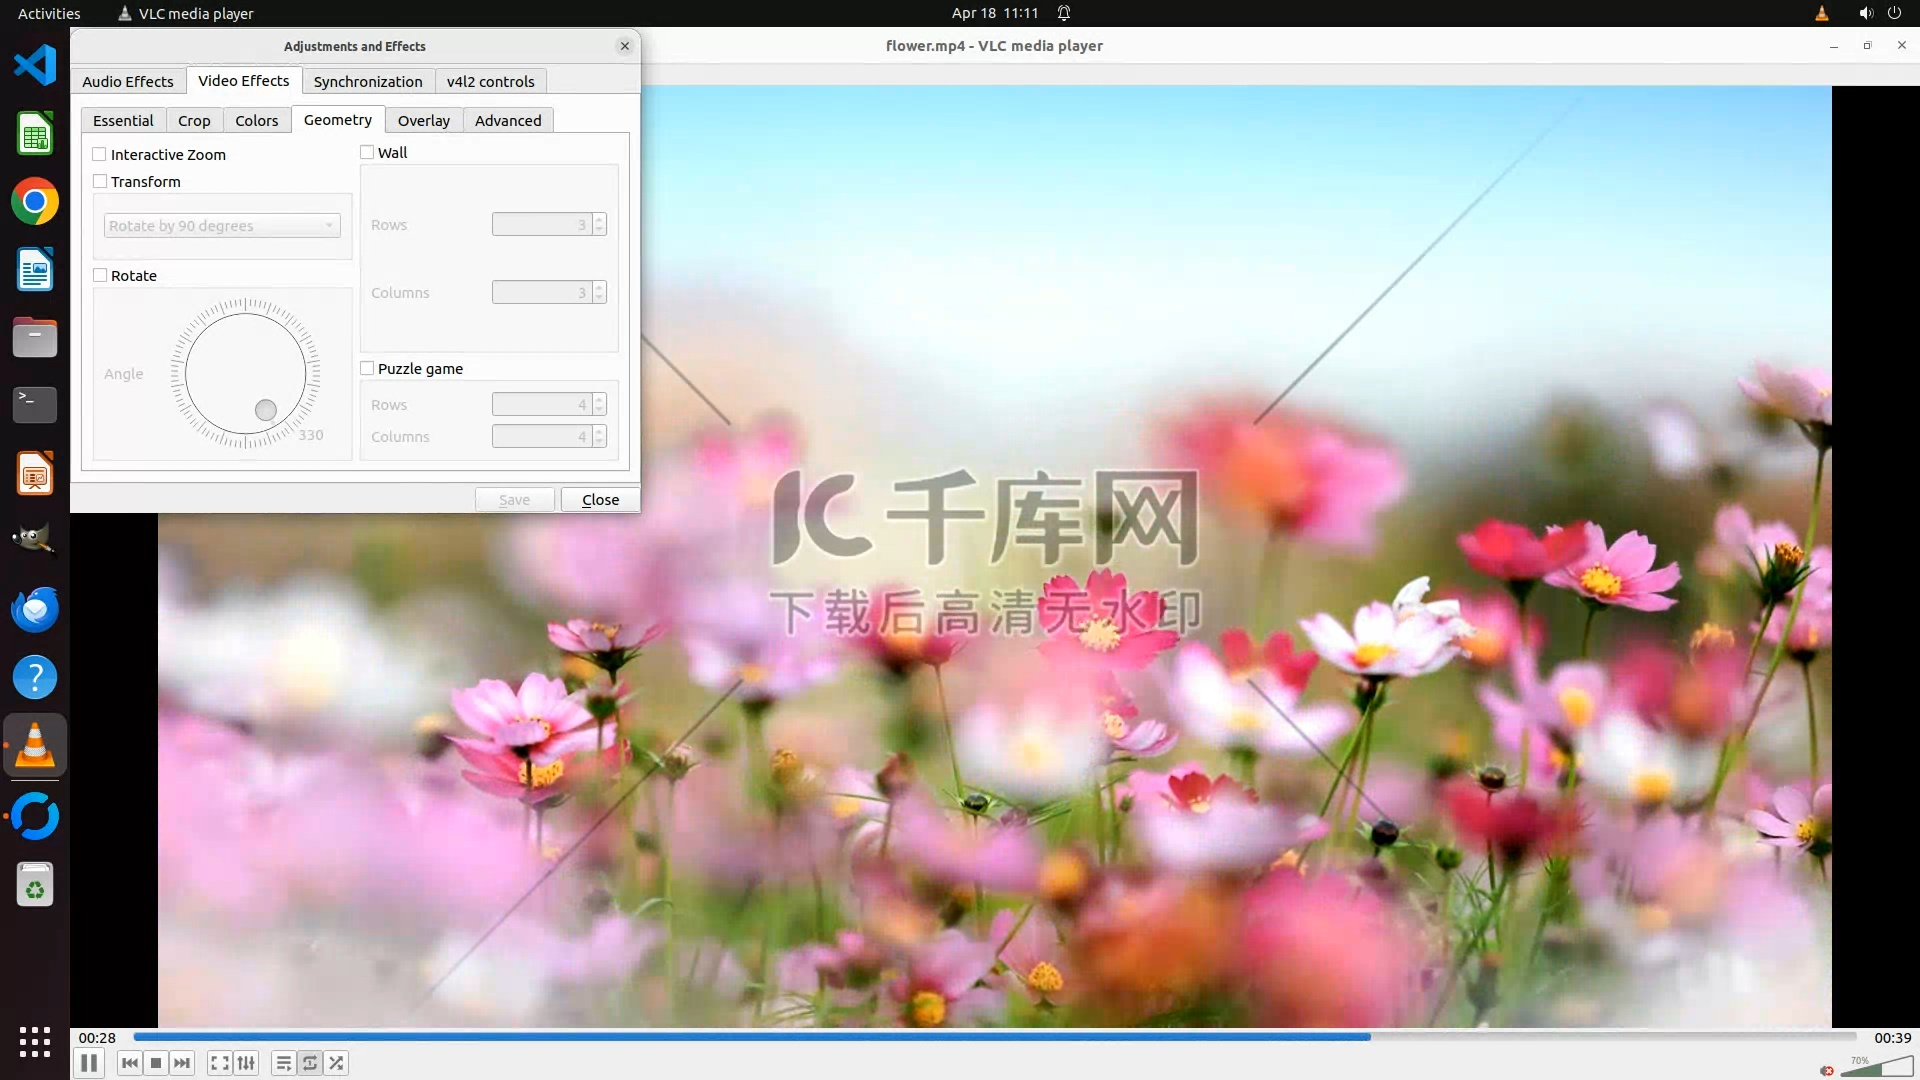Open the extended settings button
1920x1080 pixels.
coord(246,1063)
